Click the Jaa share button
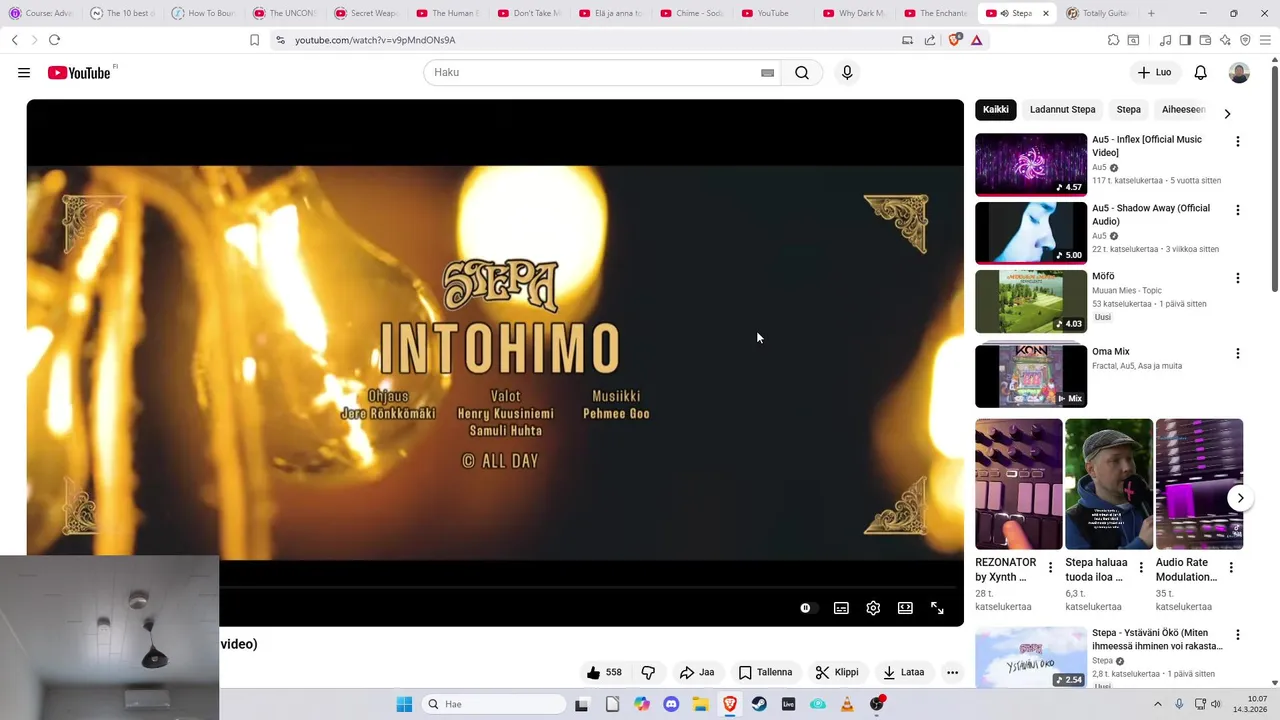Image resolution: width=1280 pixels, height=720 pixels. [697, 673]
